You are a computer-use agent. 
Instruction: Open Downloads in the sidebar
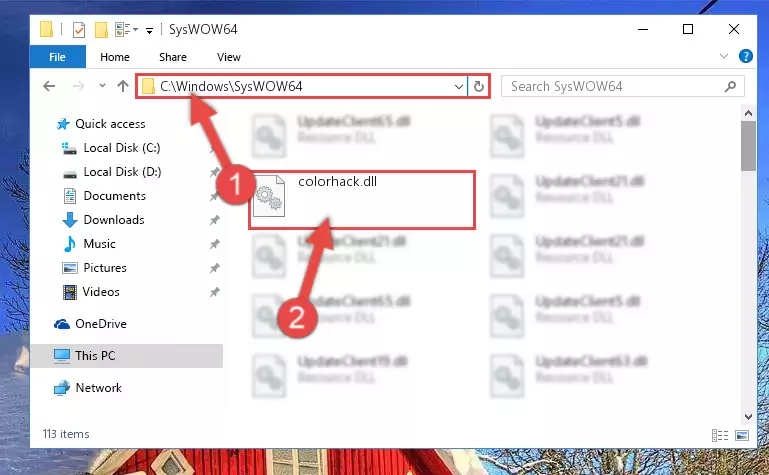pos(114,220)
